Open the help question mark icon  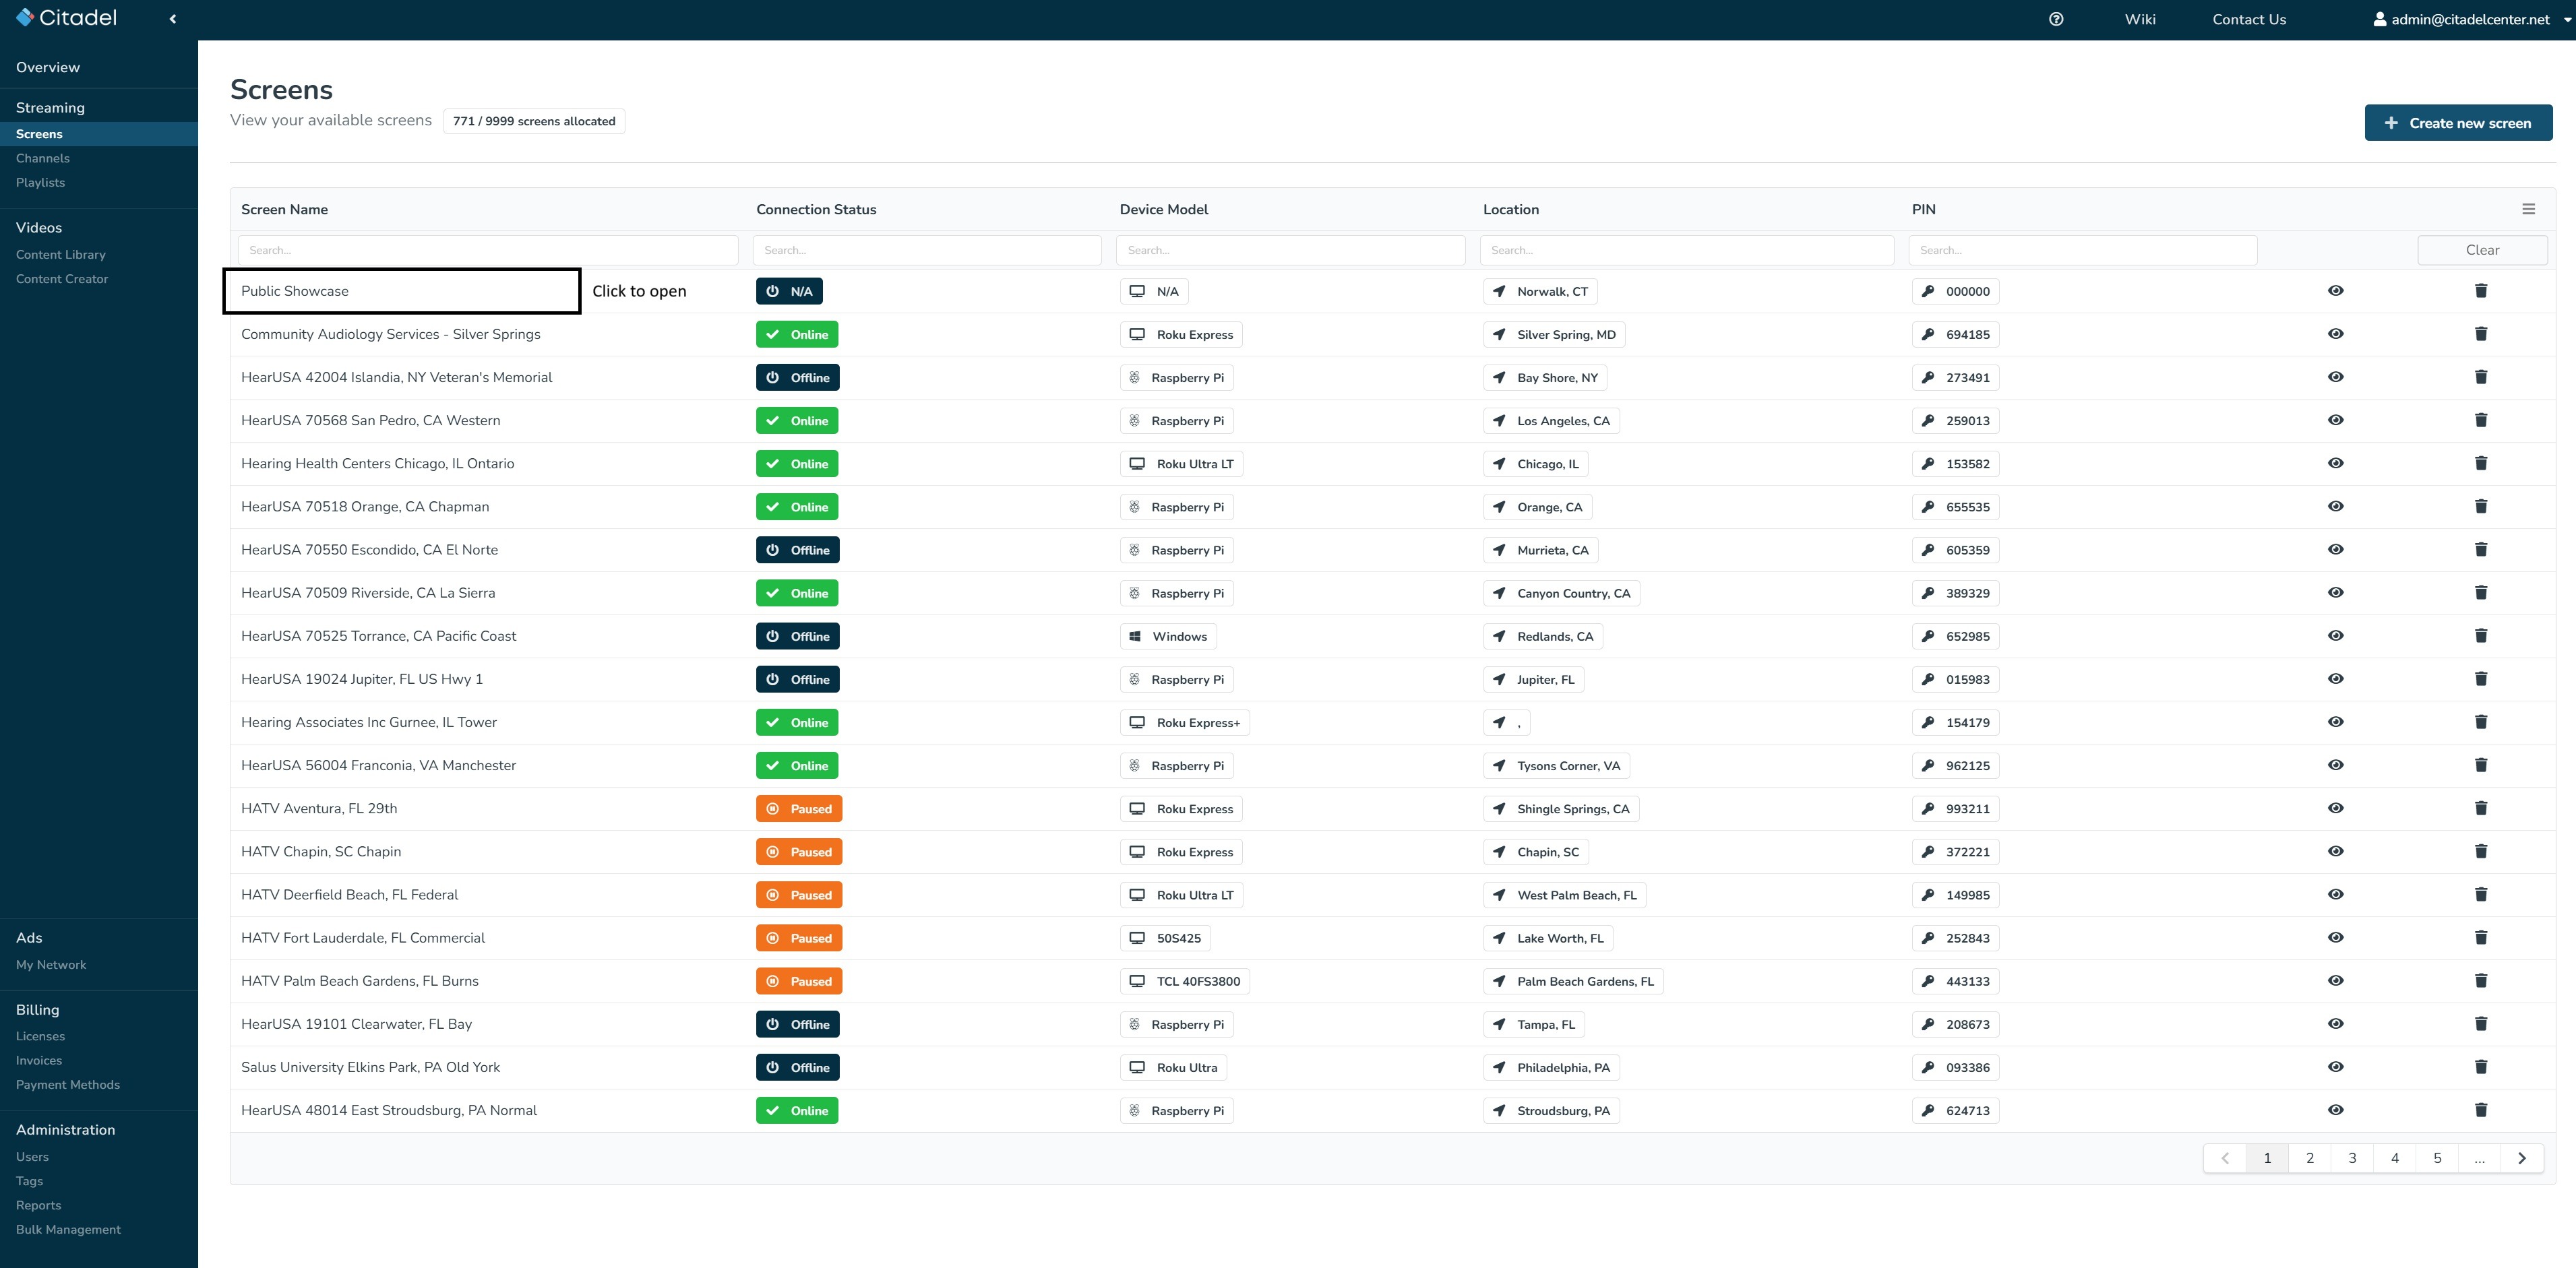click(2055, 19)
